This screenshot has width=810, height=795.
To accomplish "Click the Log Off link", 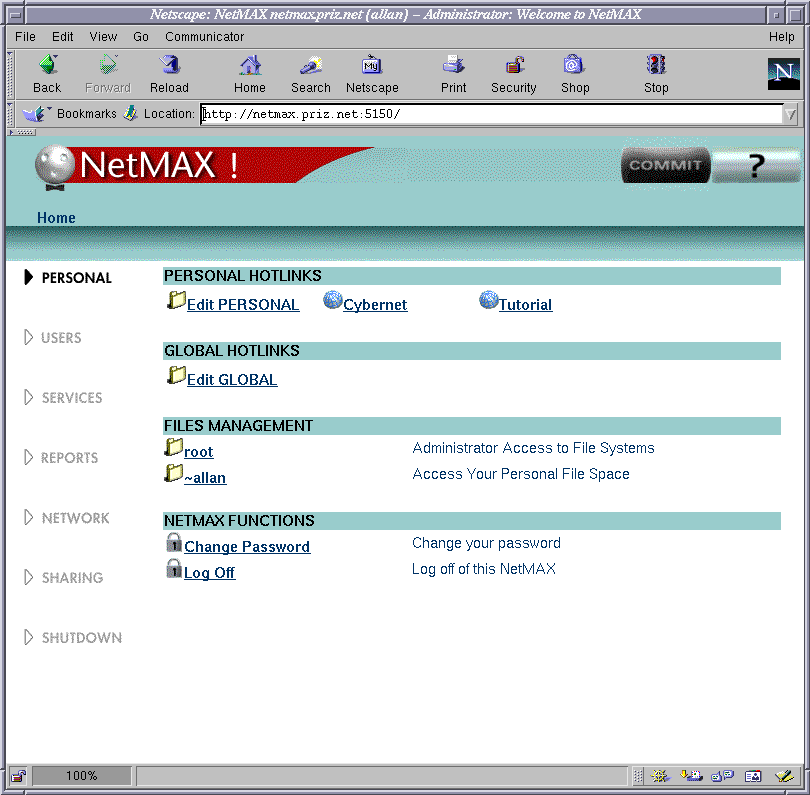I will coord(209,573).
